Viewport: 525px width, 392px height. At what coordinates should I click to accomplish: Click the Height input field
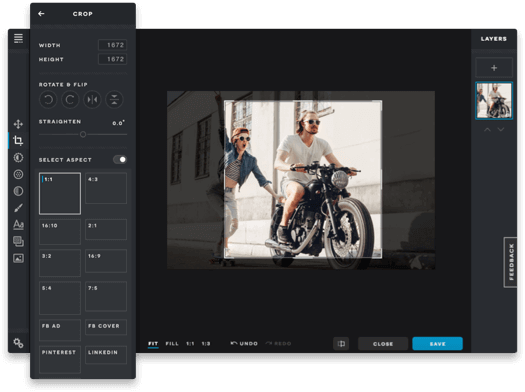(112, 59)
